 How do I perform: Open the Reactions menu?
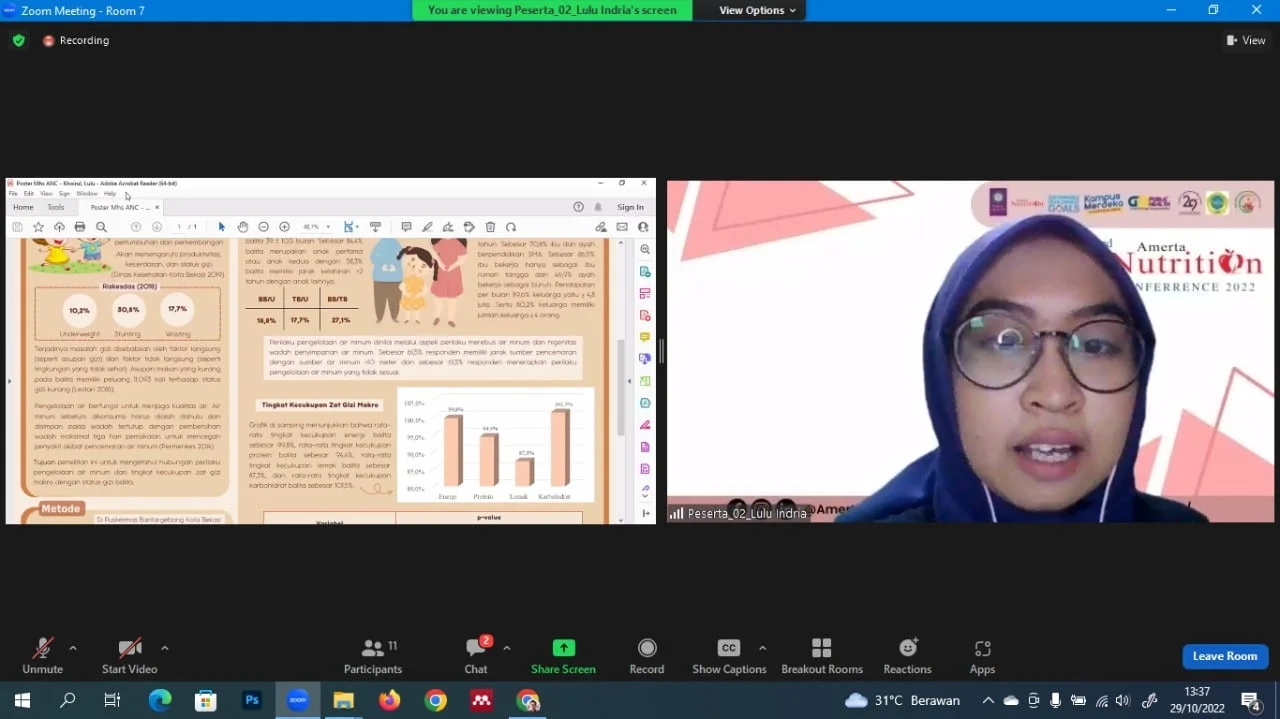[908, 656]
